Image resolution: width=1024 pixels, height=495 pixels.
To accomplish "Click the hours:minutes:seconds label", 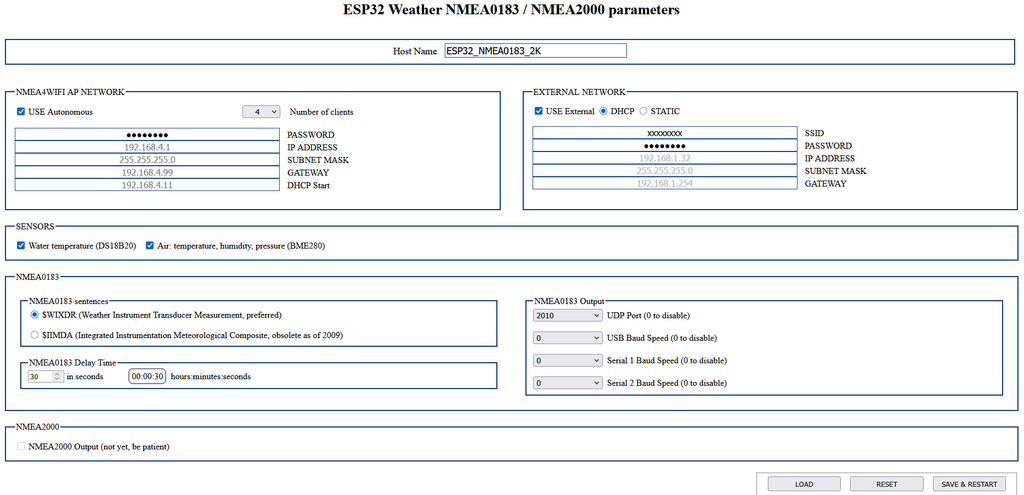I will click(x=210, y=377).
